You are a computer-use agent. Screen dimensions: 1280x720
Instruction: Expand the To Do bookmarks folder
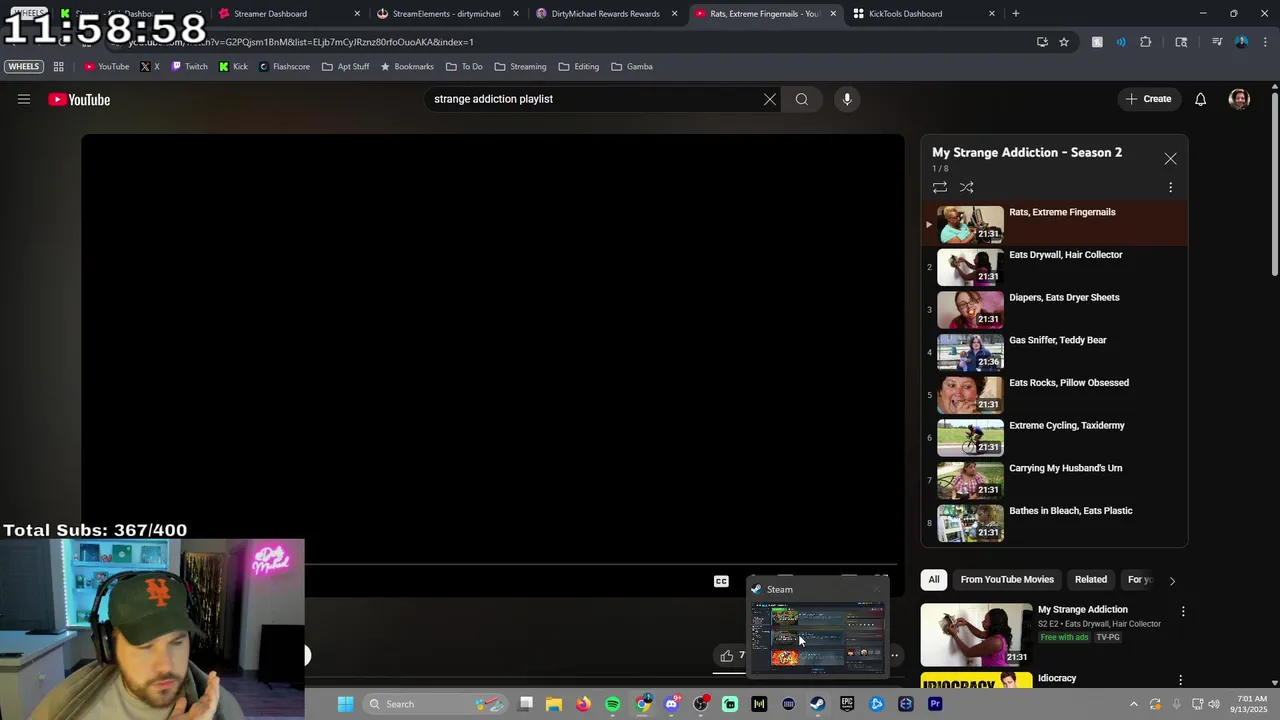(x=465, y=67)
